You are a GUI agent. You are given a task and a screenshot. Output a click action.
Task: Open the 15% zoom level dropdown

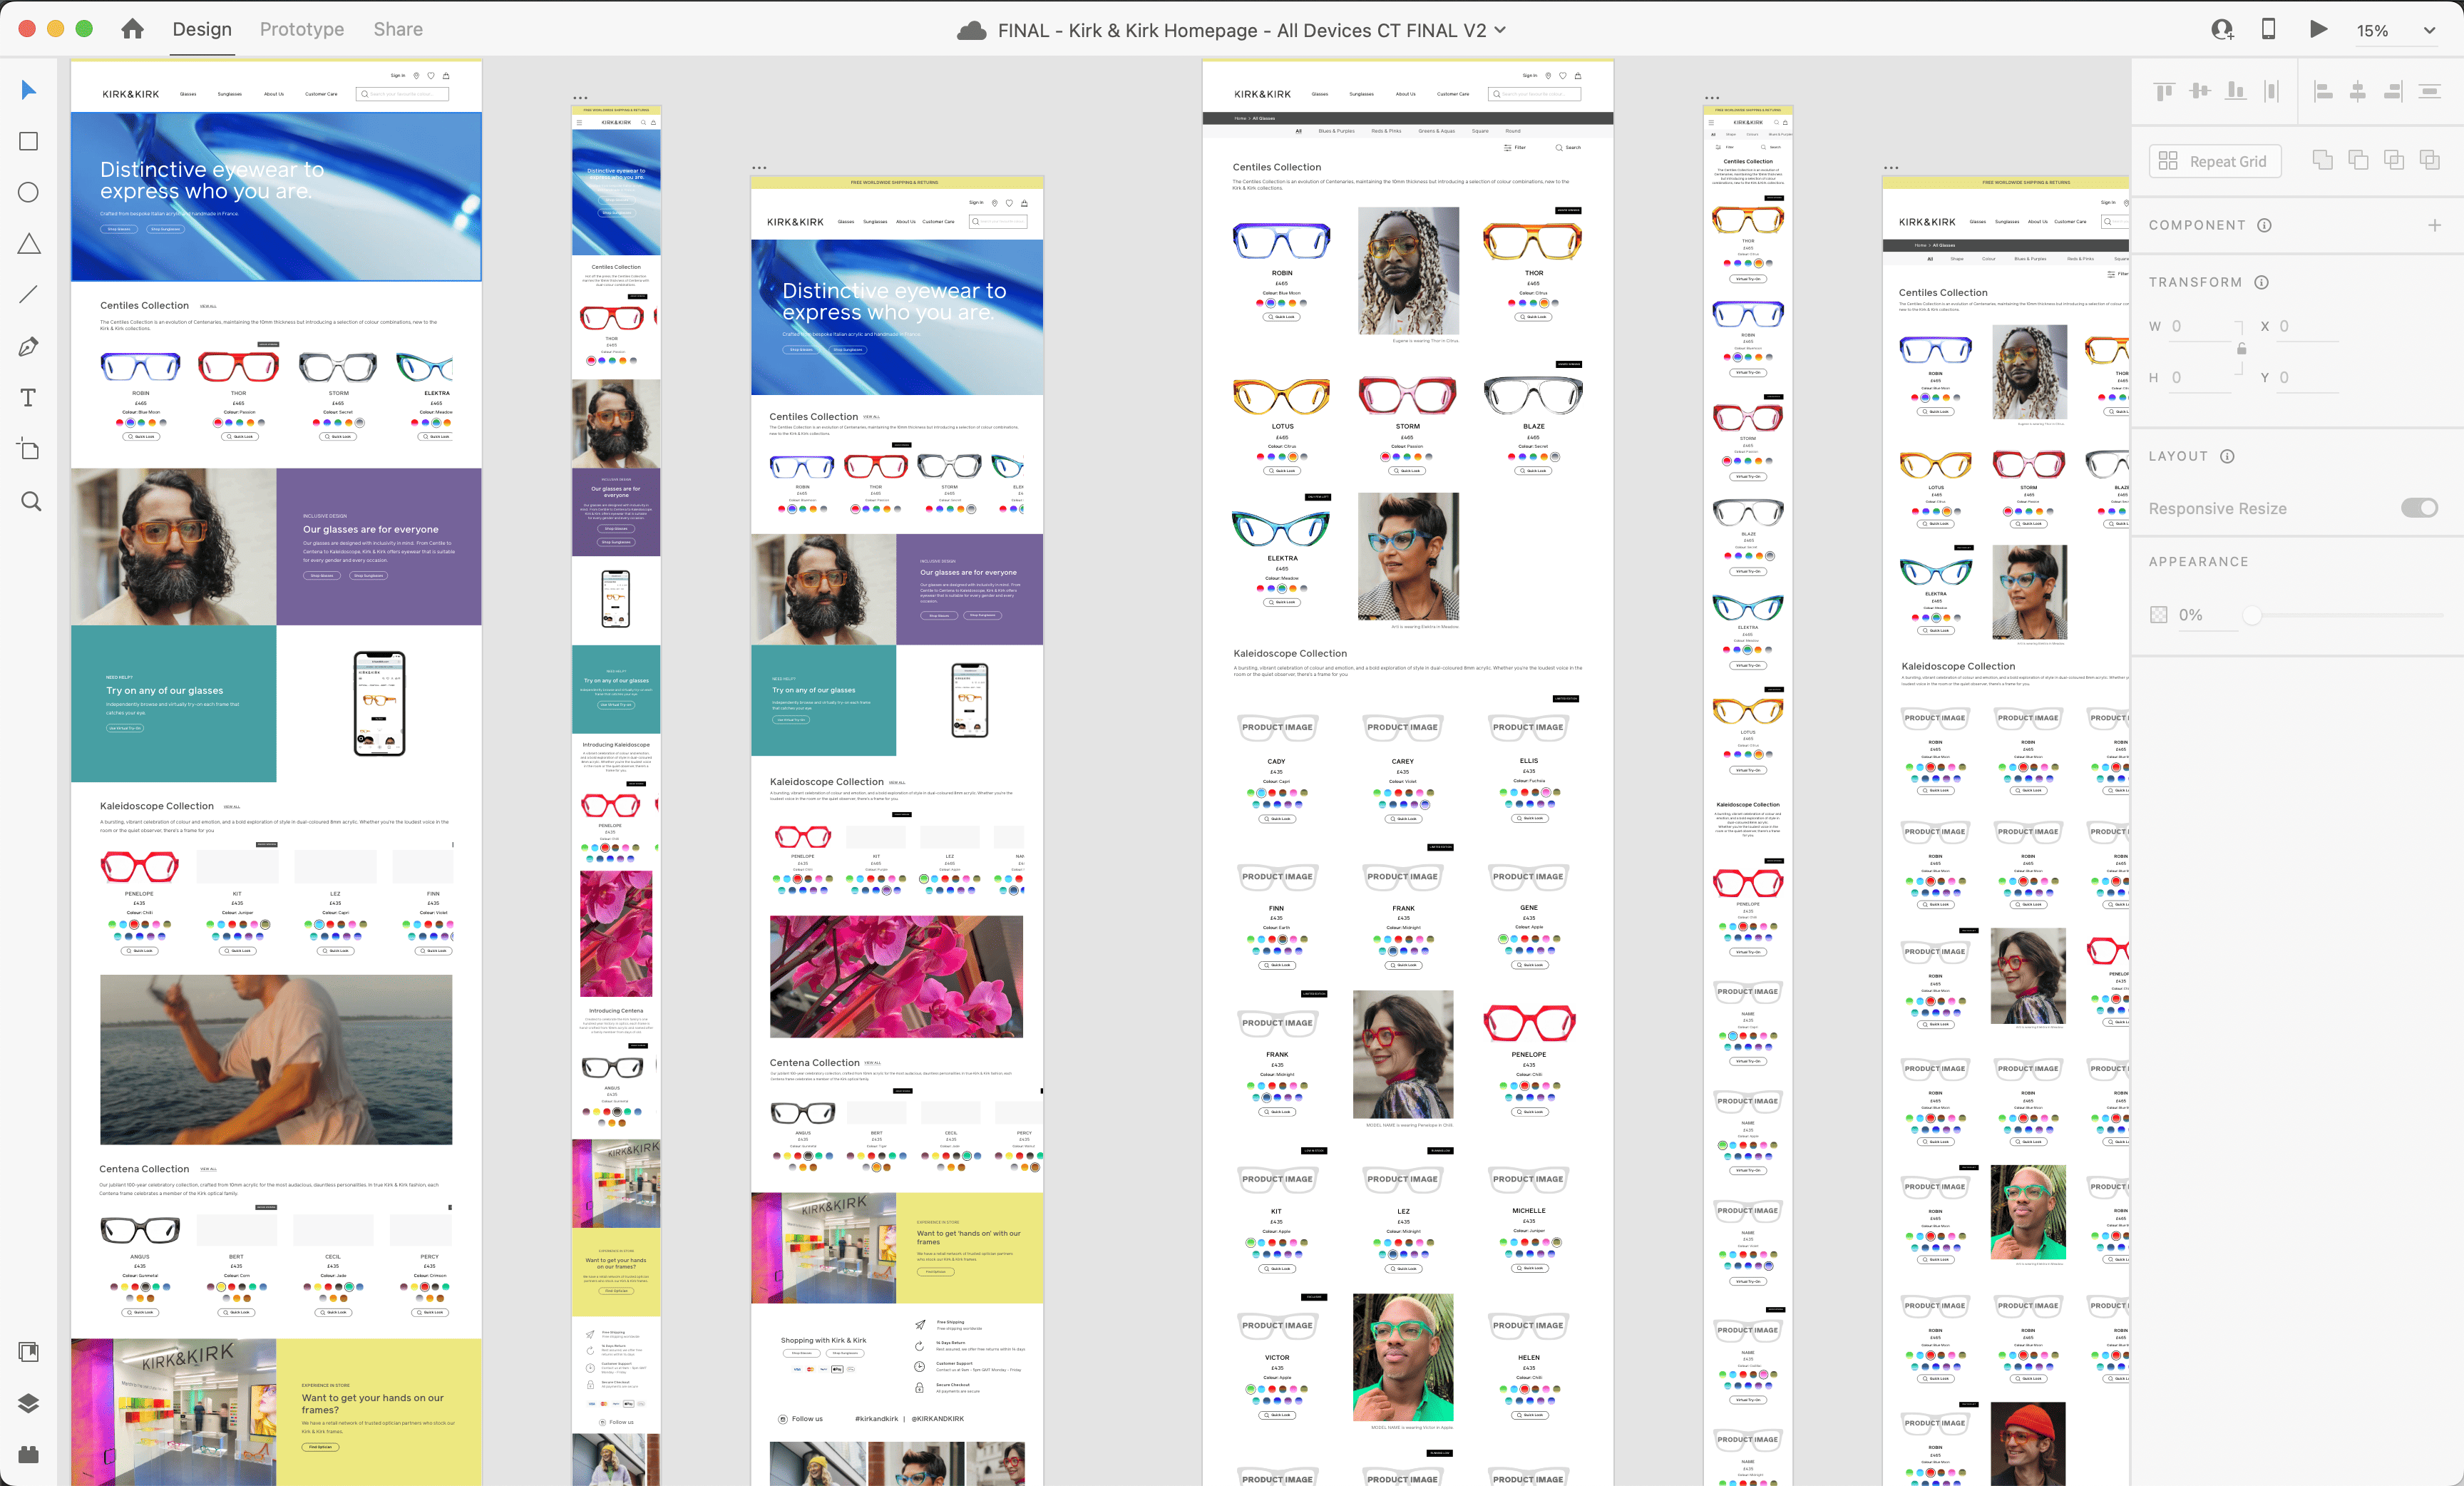[x=2429, y=30]
